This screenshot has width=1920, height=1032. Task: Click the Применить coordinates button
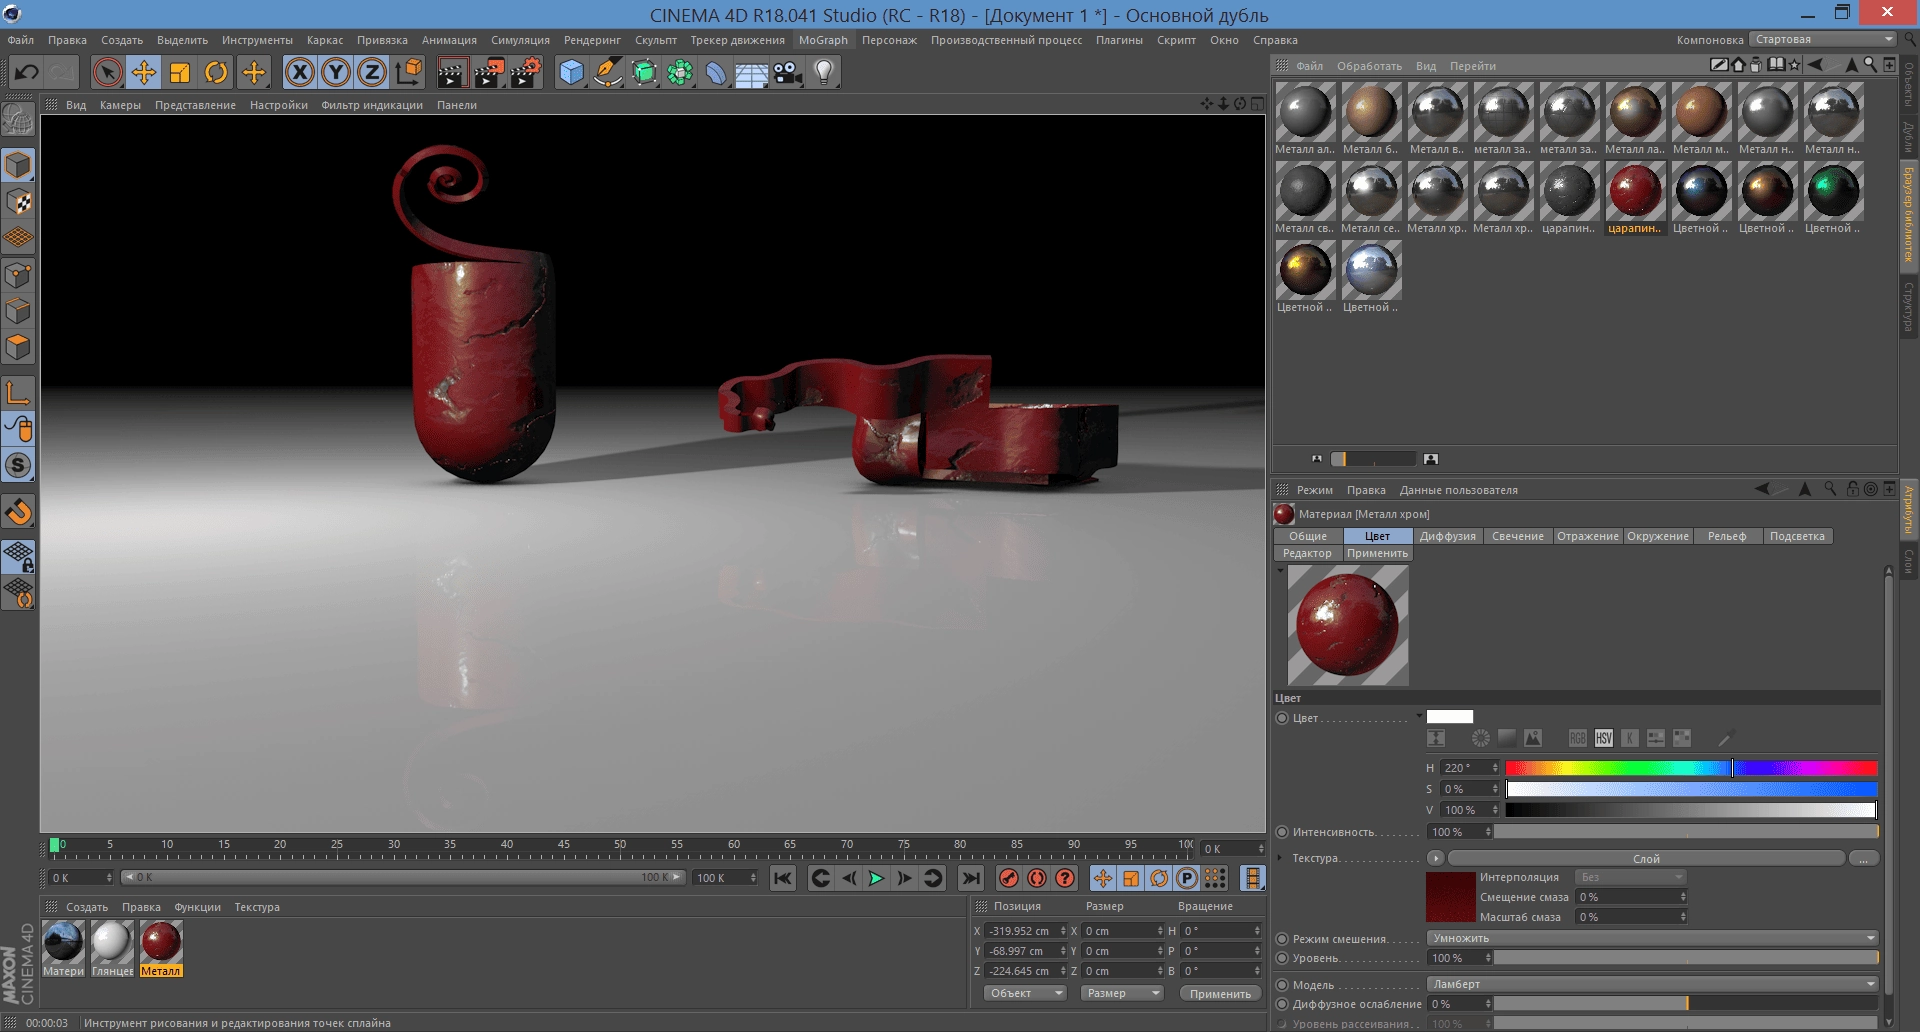[x=1220, y=993]
